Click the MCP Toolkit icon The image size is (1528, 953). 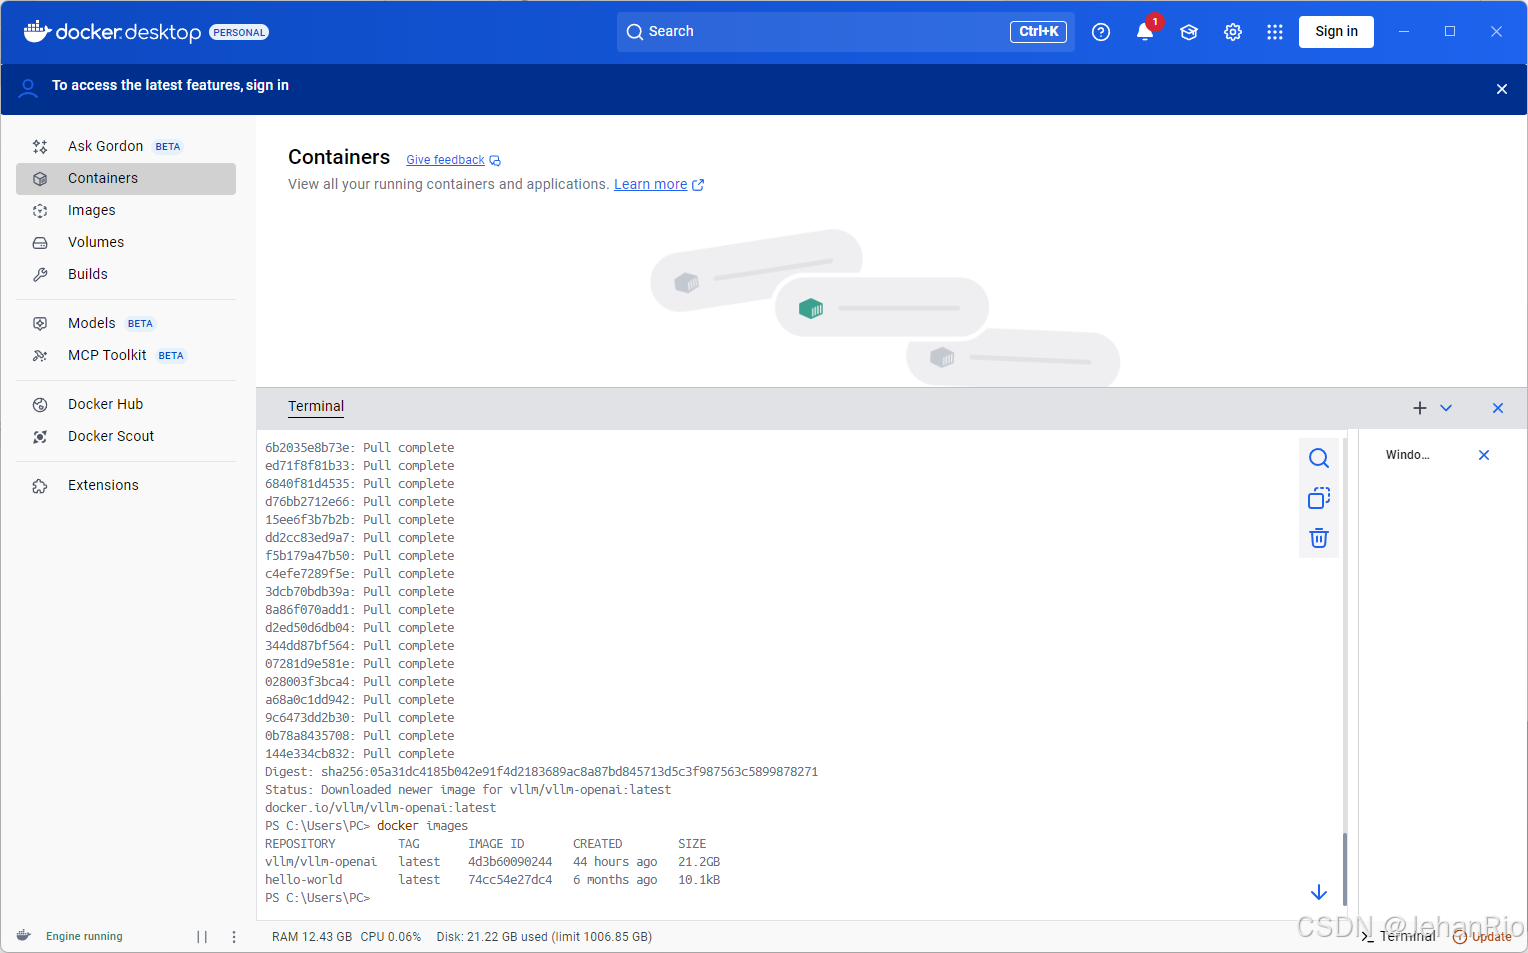tap(40, 355)
